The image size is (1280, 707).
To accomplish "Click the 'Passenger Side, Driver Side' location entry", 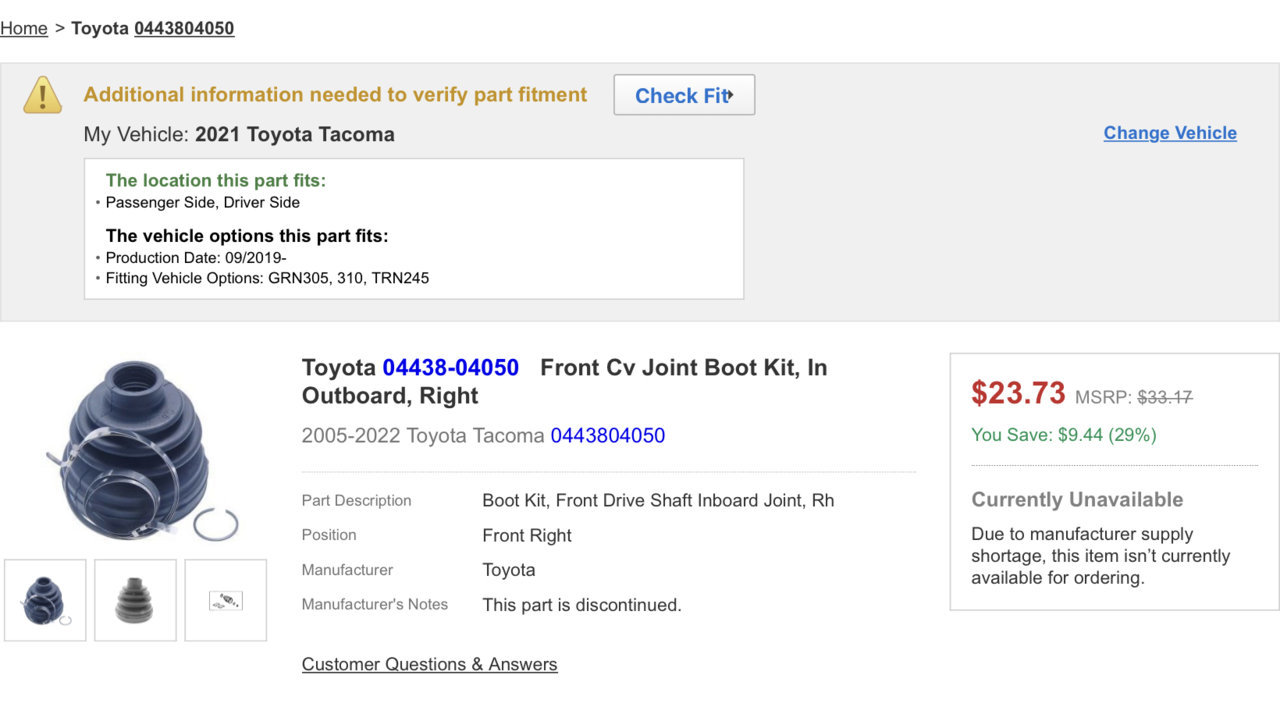I will pyautogui.click(x=202, y=202).
